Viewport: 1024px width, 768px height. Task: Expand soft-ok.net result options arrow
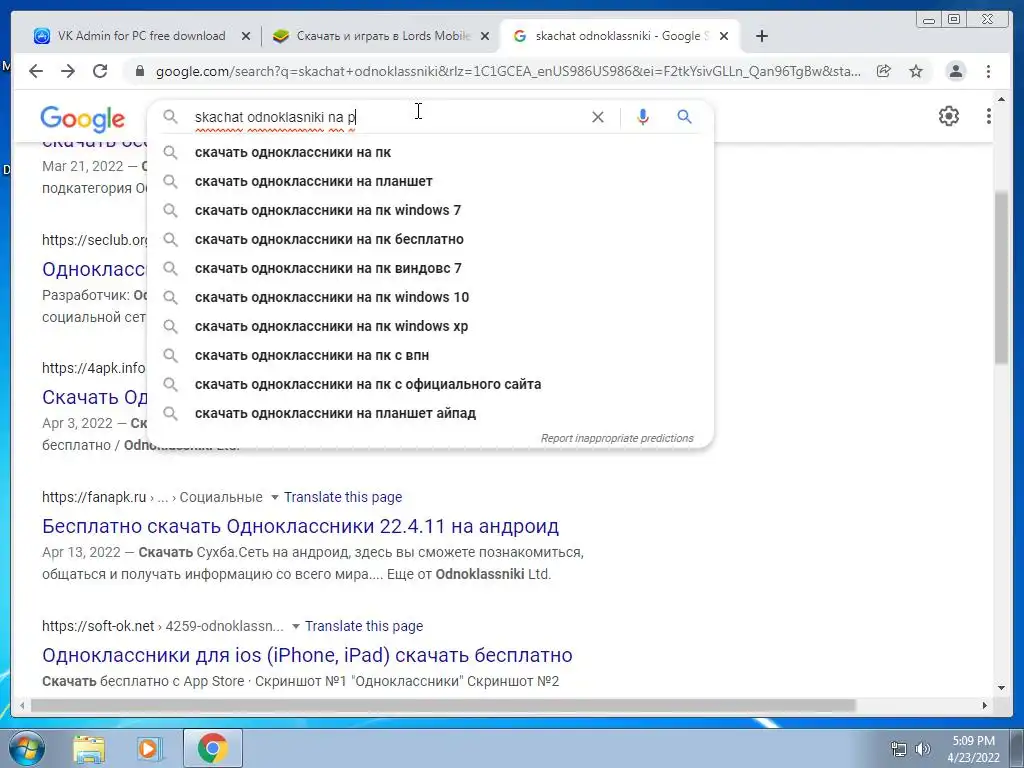[295, 626]
